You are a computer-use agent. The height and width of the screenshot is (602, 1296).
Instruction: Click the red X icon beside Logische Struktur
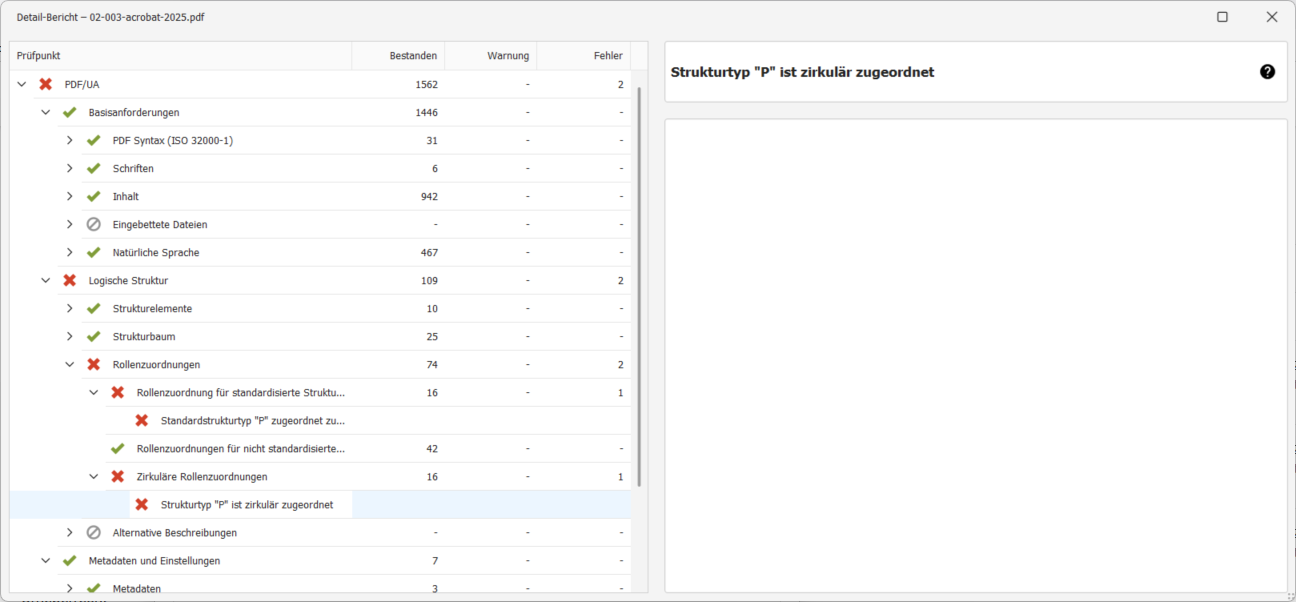[x=70, y=281]
